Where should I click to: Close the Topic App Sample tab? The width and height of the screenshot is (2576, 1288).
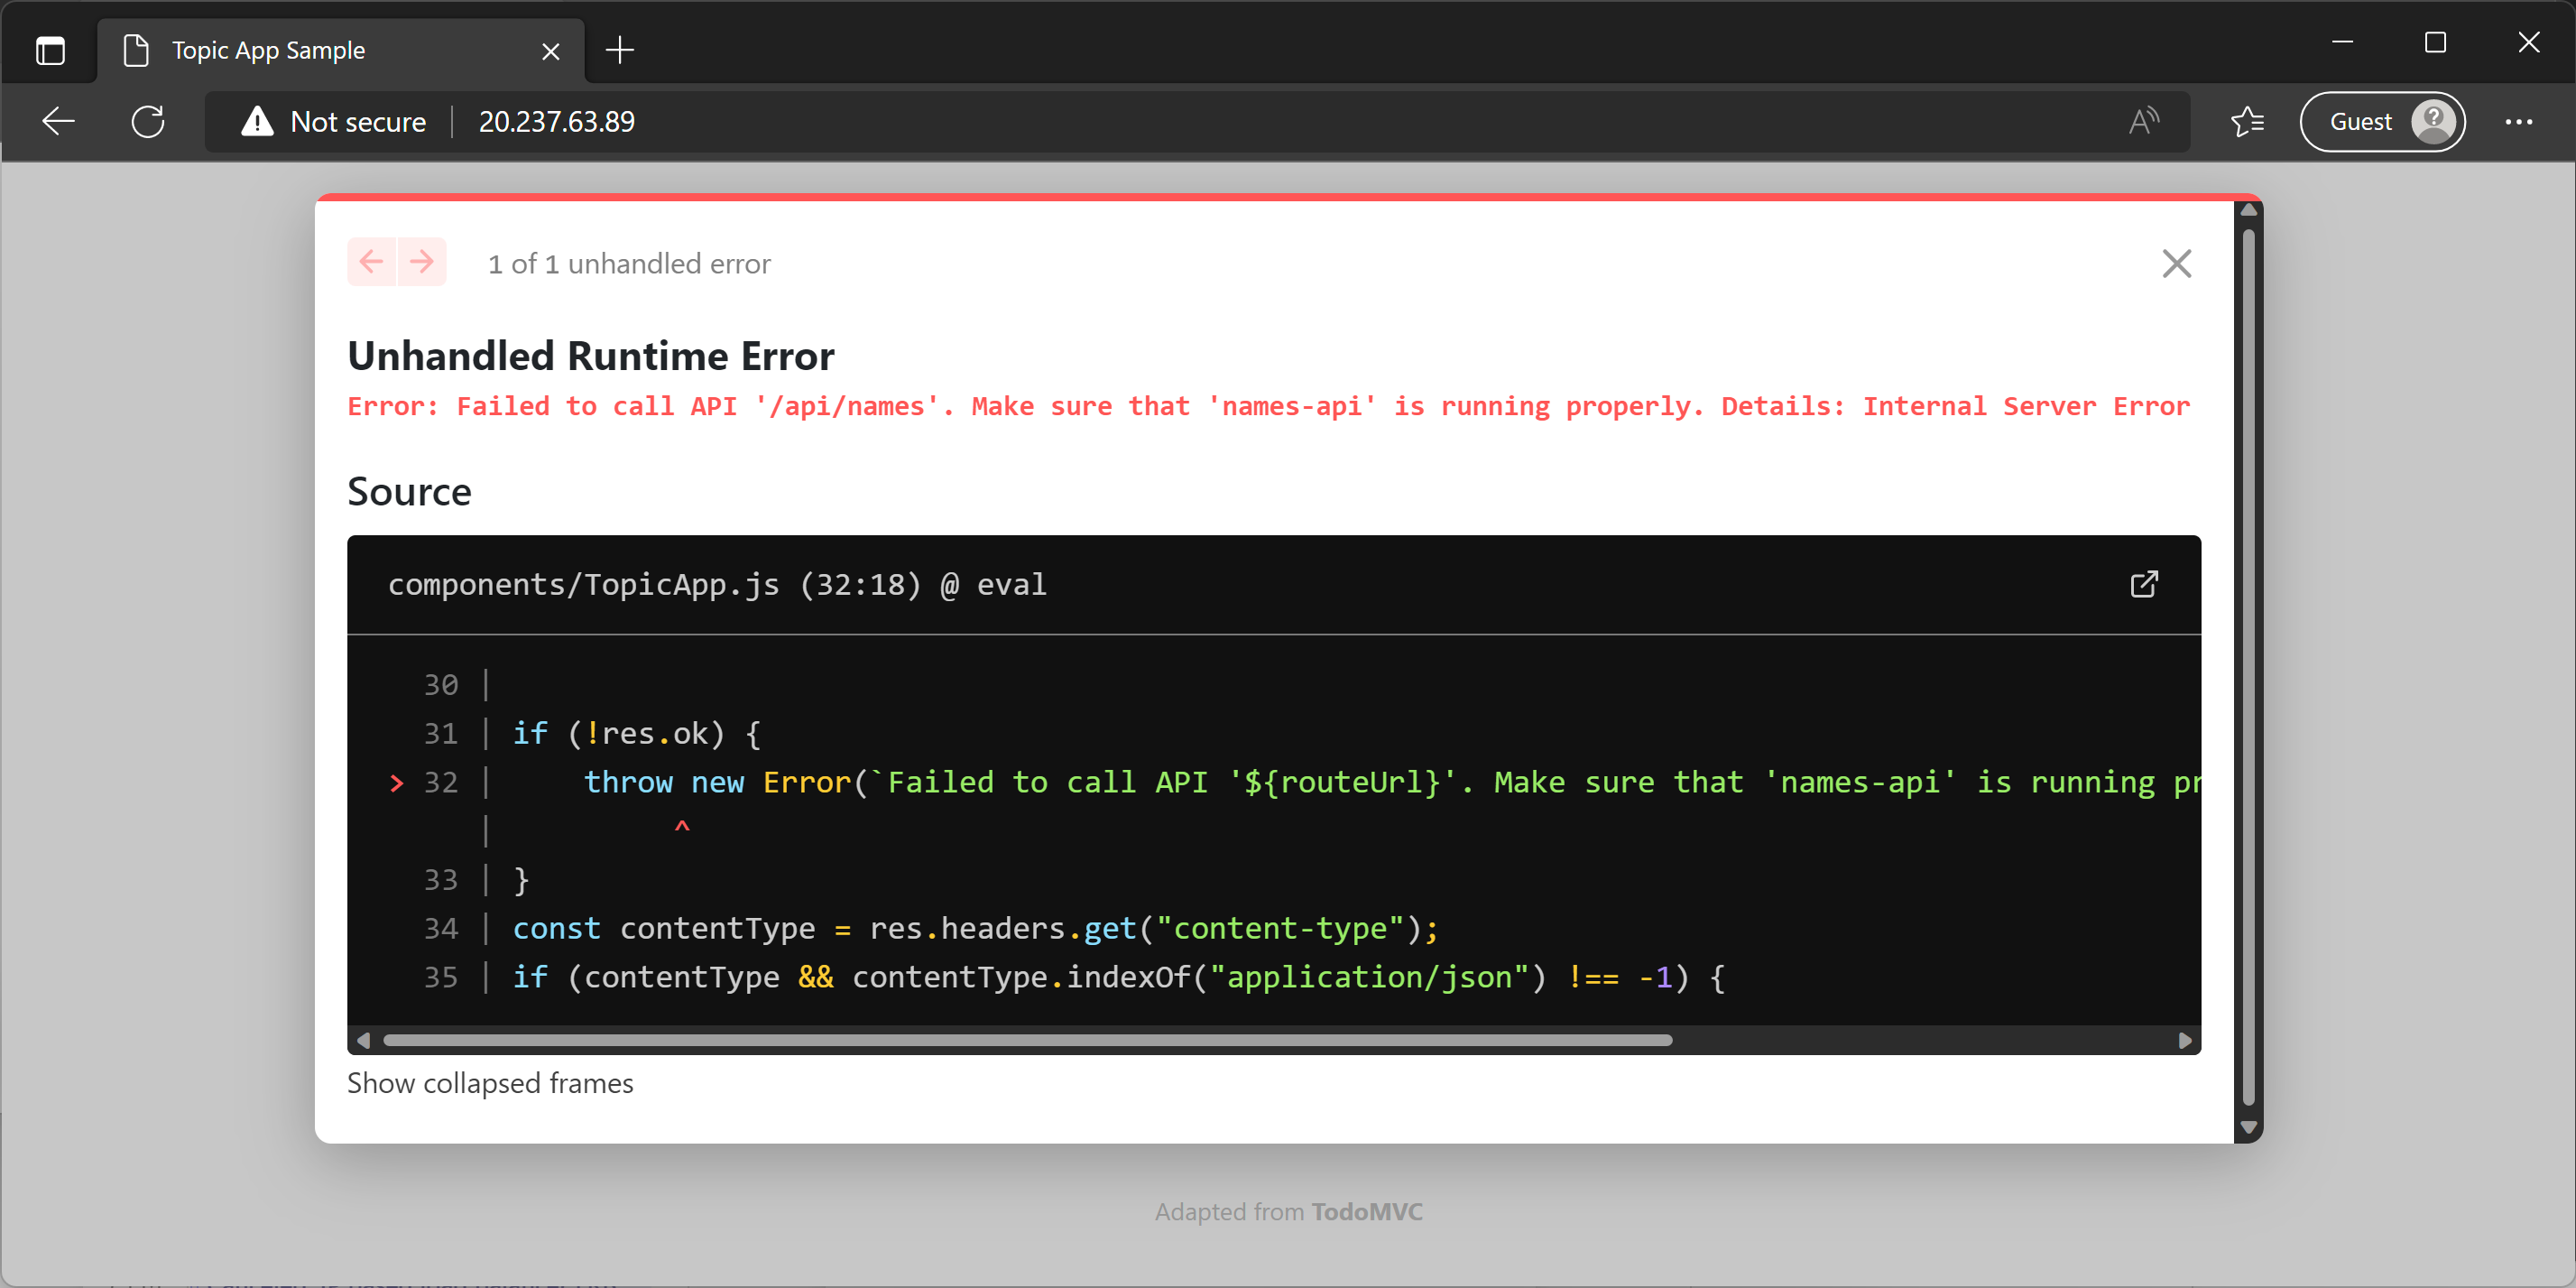(x=550, y=51)
